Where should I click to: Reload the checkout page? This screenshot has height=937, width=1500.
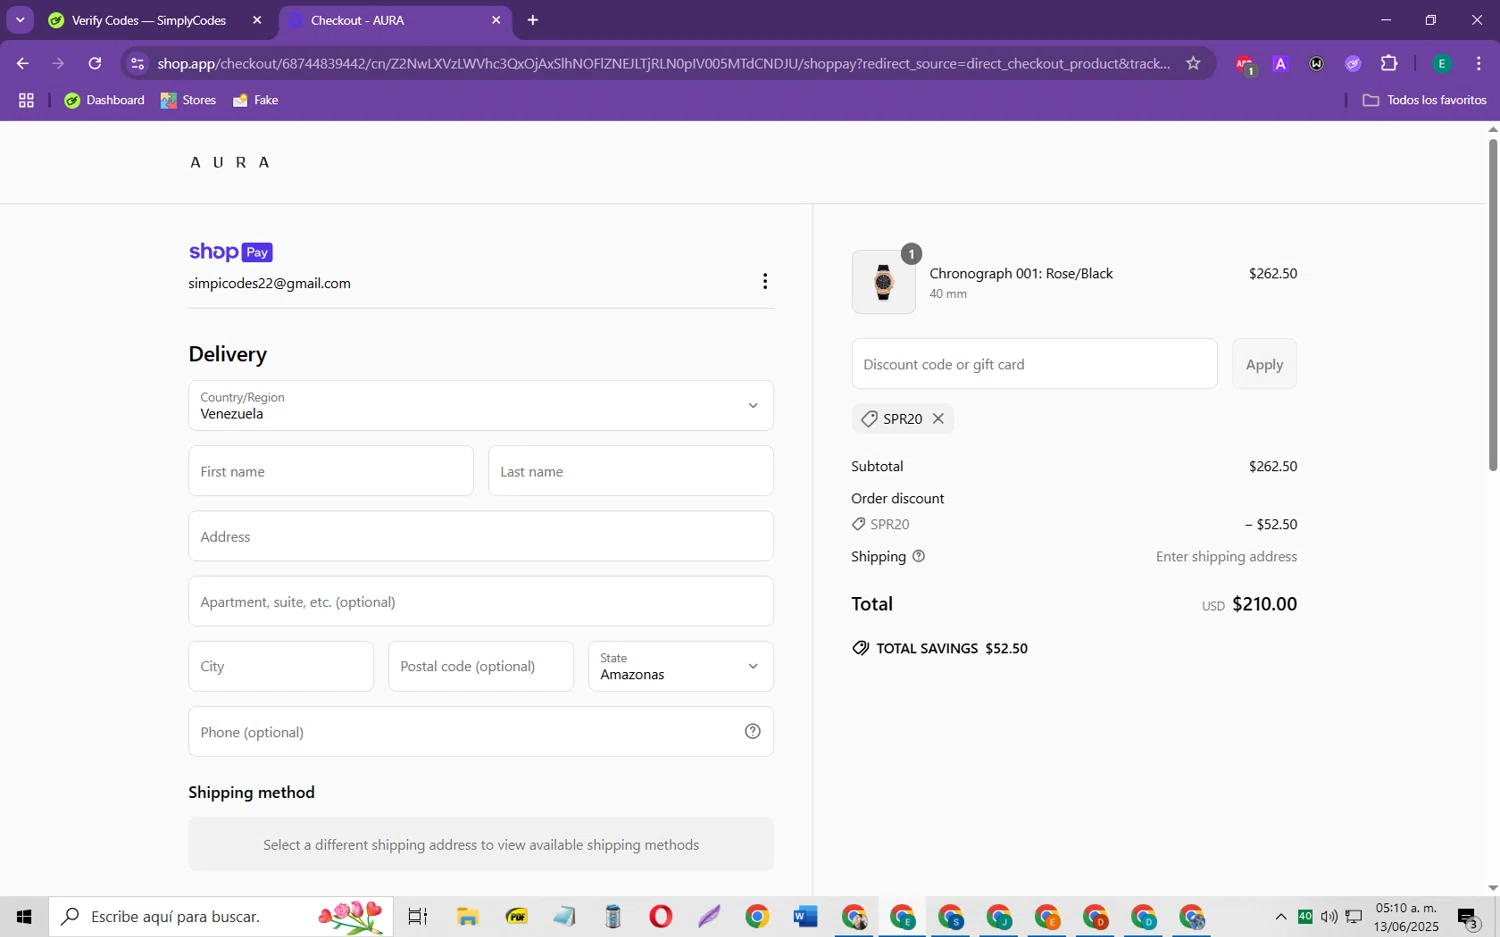95,63
